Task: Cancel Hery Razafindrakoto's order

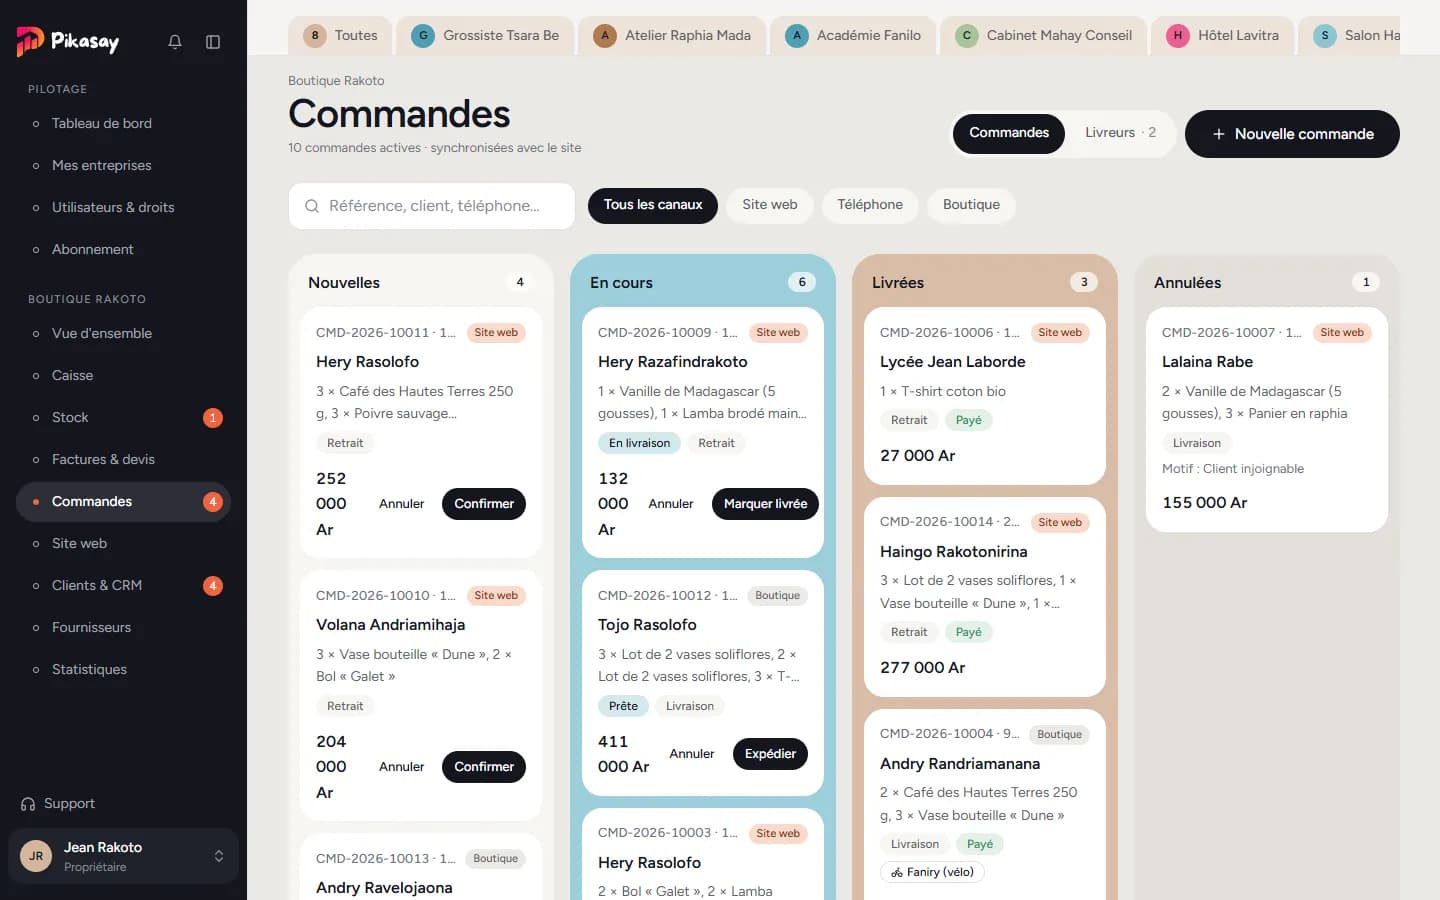Action: click(x=671, y=504)
